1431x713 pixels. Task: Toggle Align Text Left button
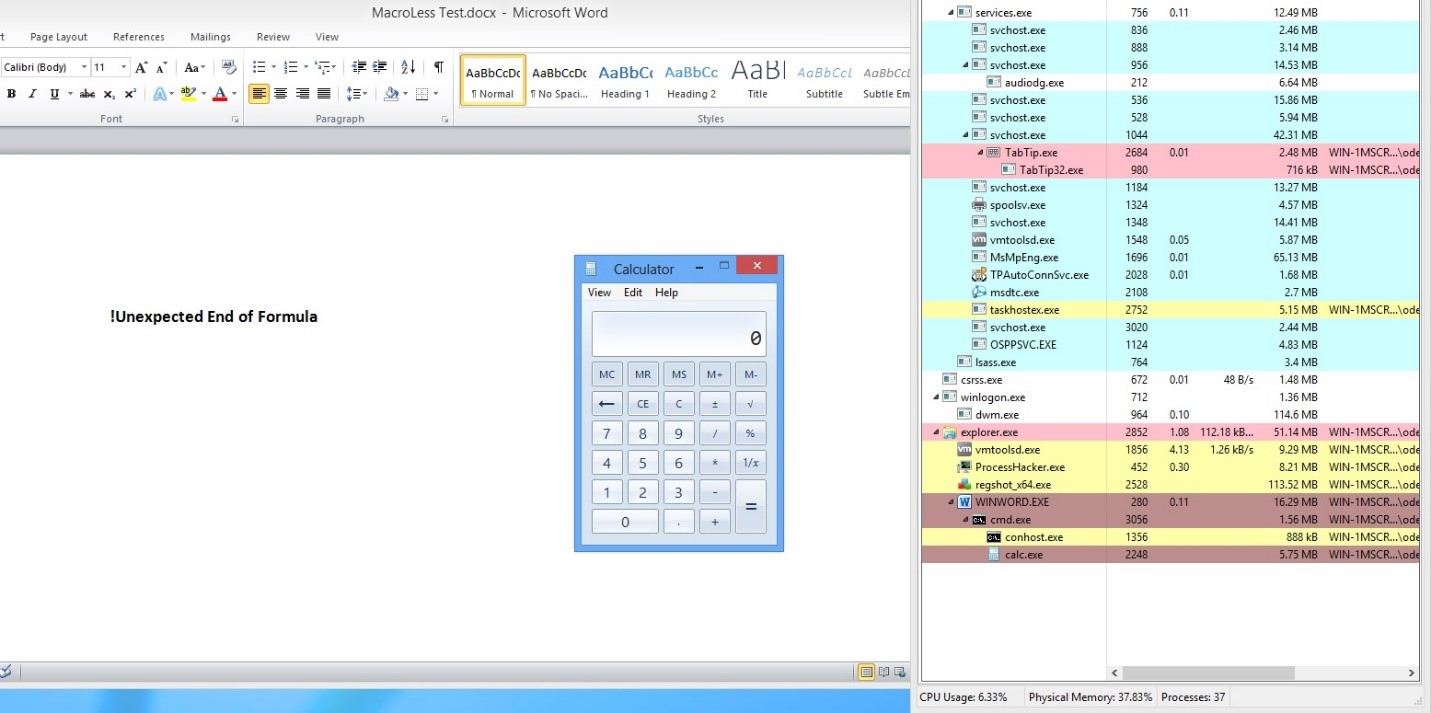[x=259, y=94]
